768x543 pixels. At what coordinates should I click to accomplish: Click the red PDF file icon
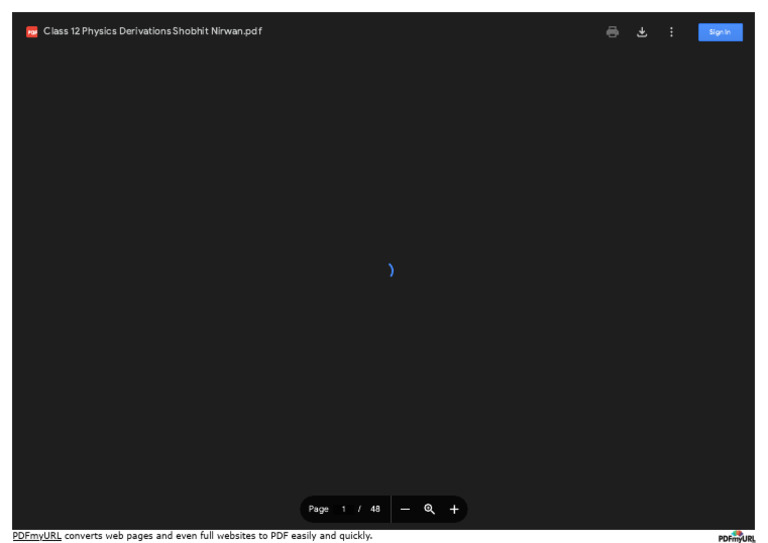32,32
